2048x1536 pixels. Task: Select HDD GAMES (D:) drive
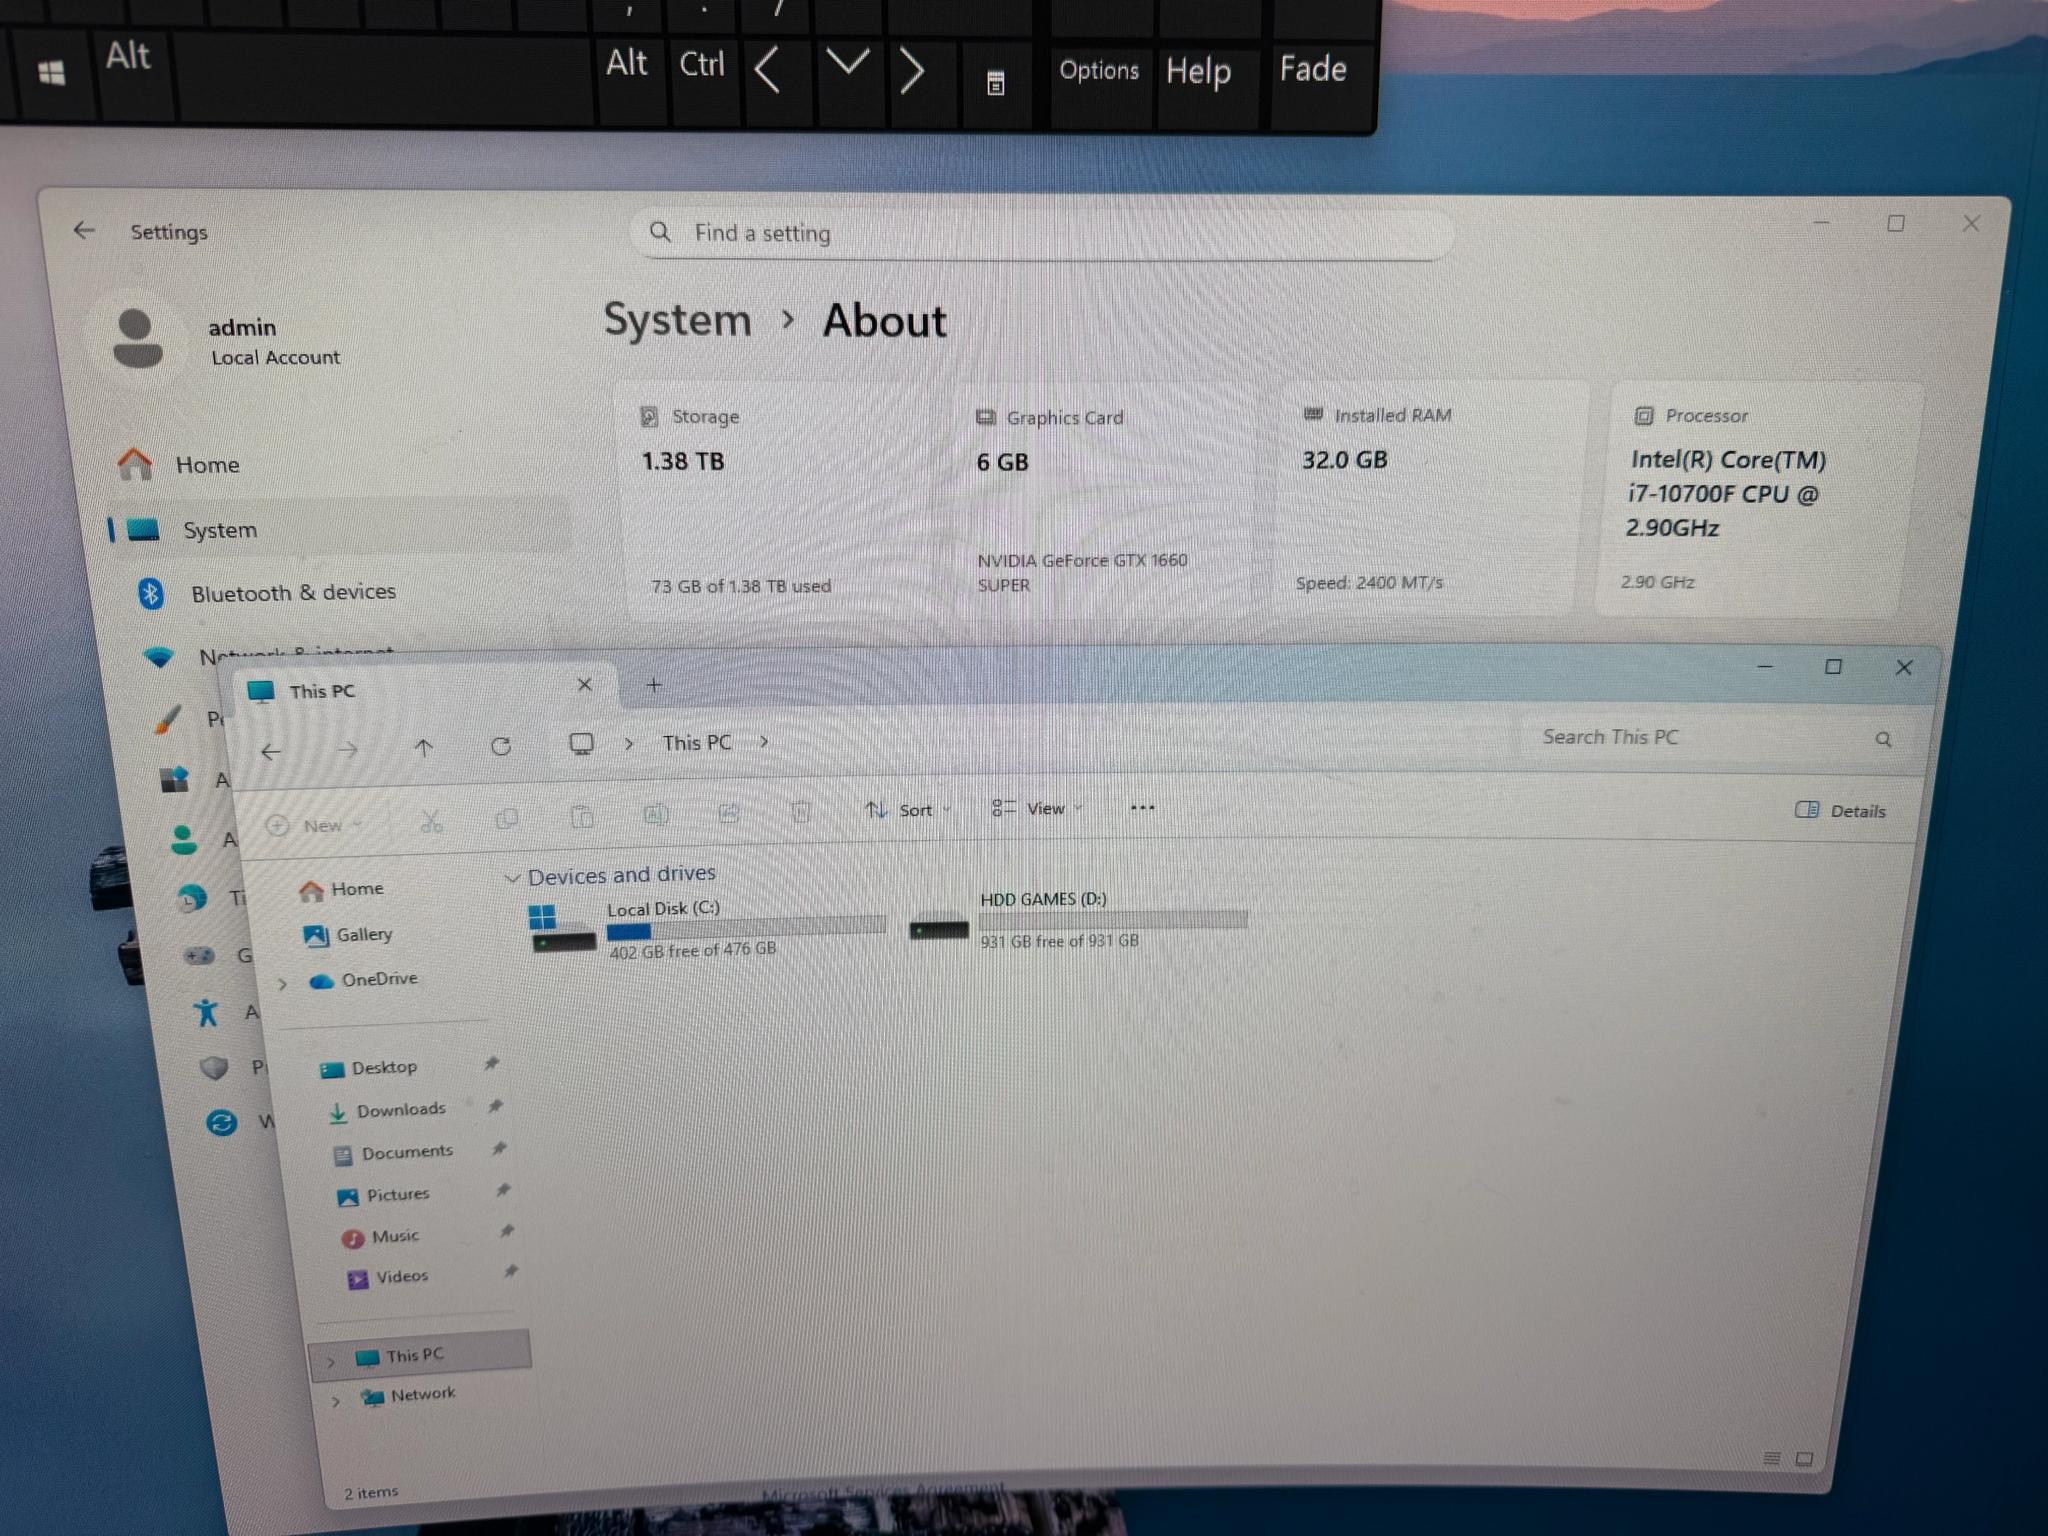(x=1078, y=920)
